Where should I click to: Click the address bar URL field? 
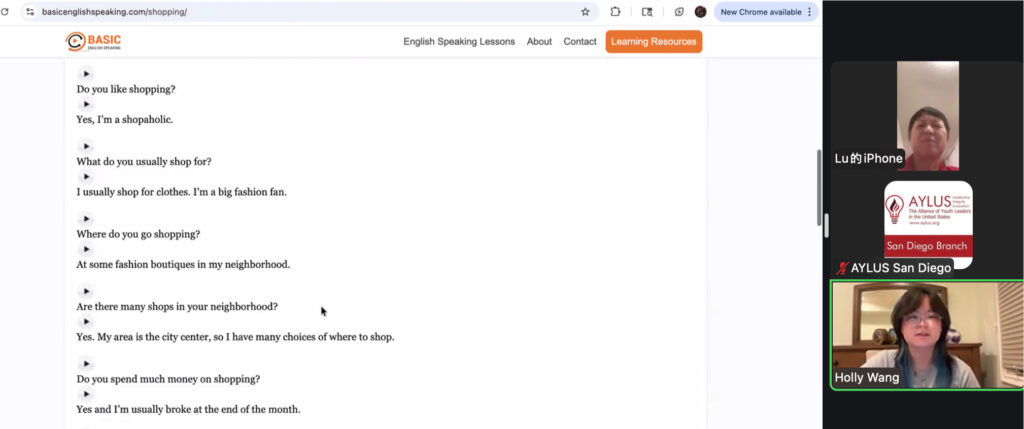pos(300,12)
